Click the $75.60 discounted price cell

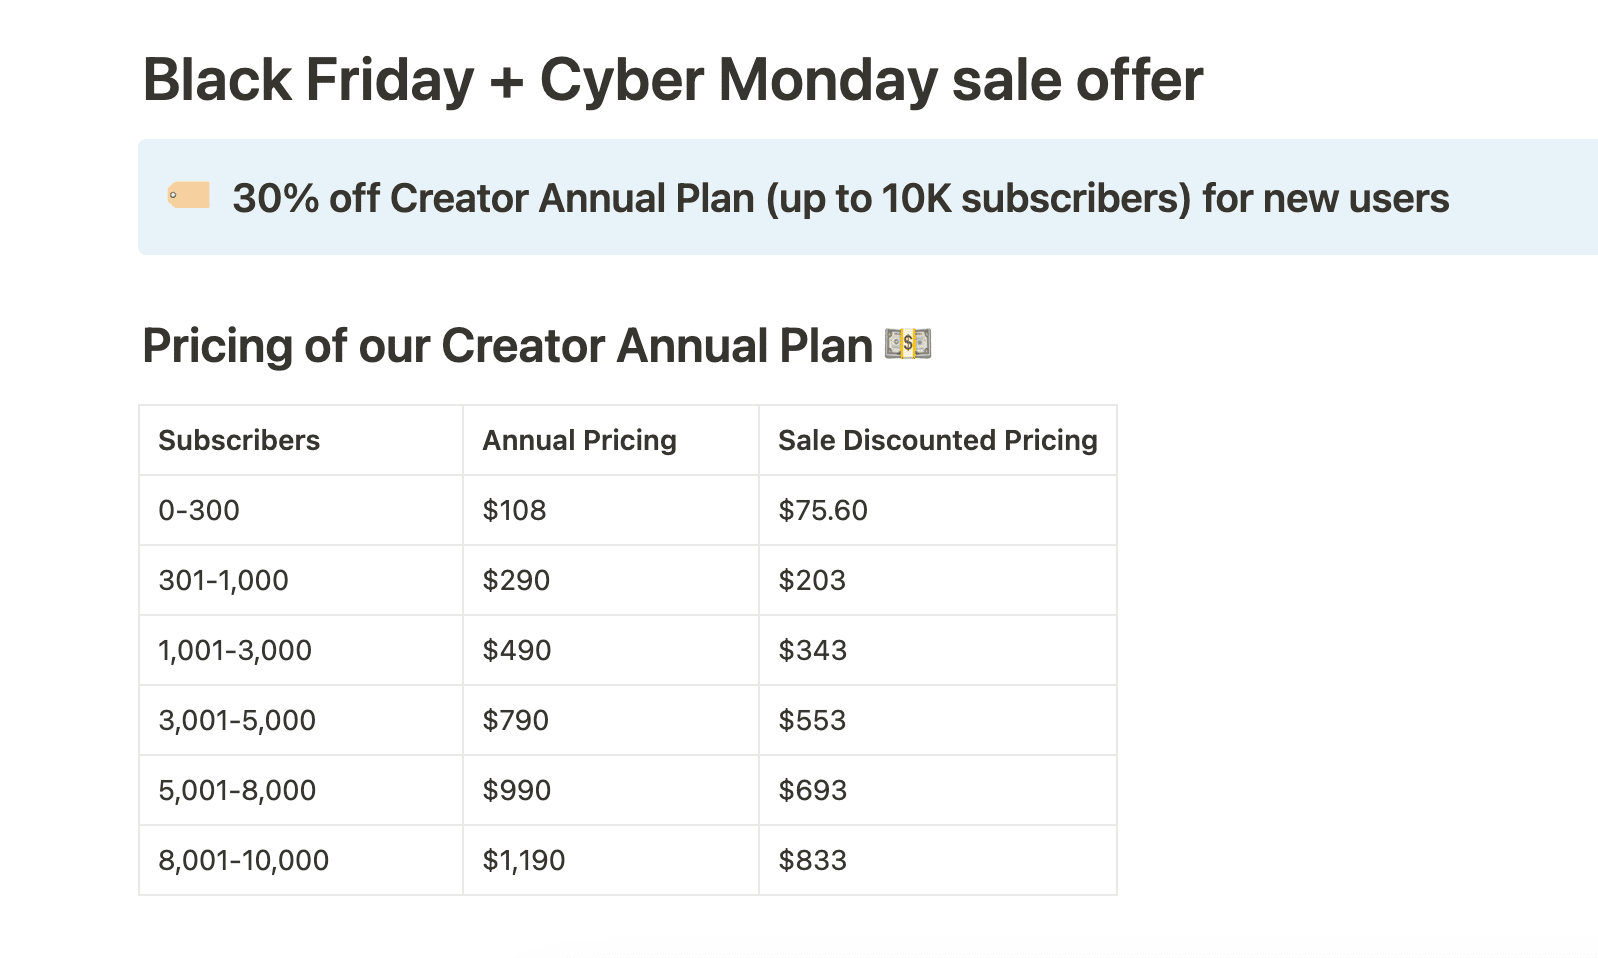[x=823, y=510]
